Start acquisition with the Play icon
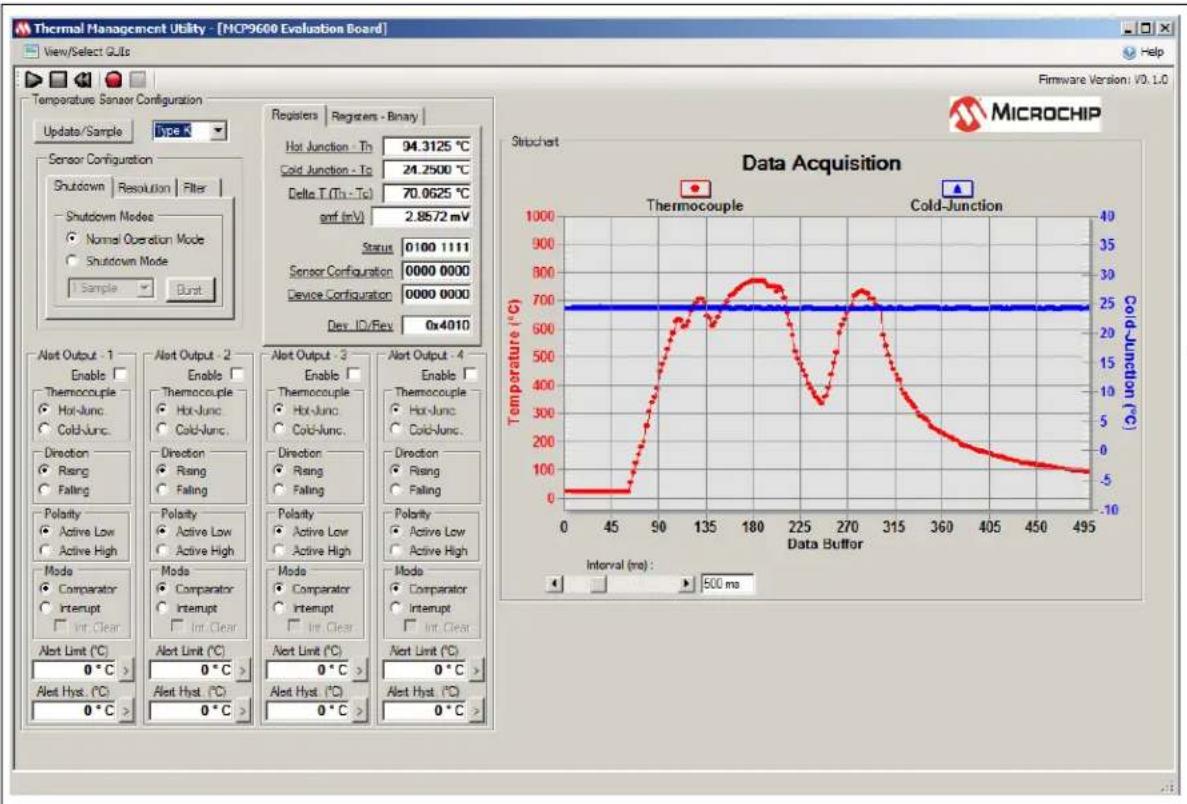Image resolution: width=1187 pixels, height=804 pixels. pyautogui.click(x=33, y=79)
